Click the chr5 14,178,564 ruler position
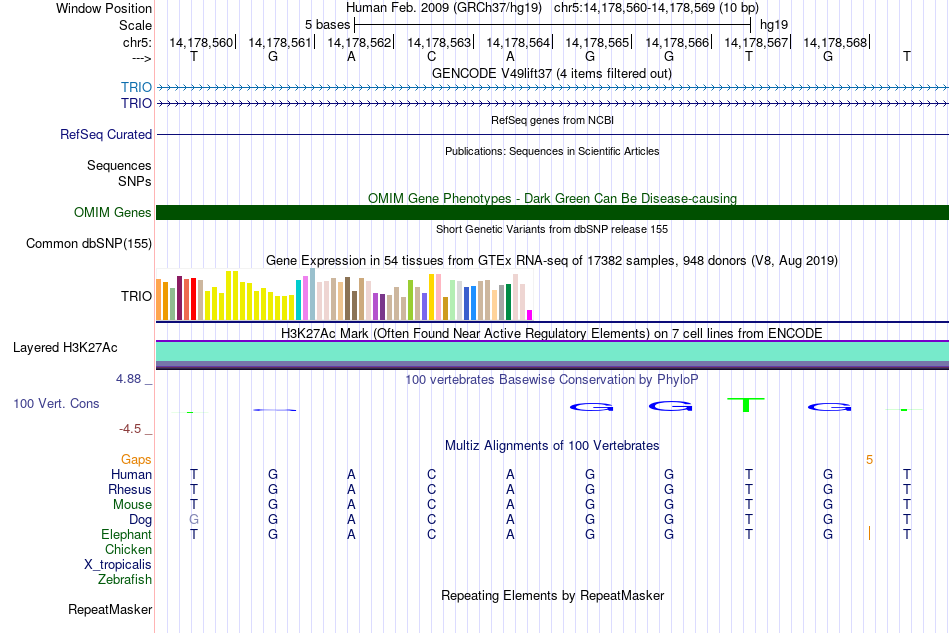 point(519,42)
